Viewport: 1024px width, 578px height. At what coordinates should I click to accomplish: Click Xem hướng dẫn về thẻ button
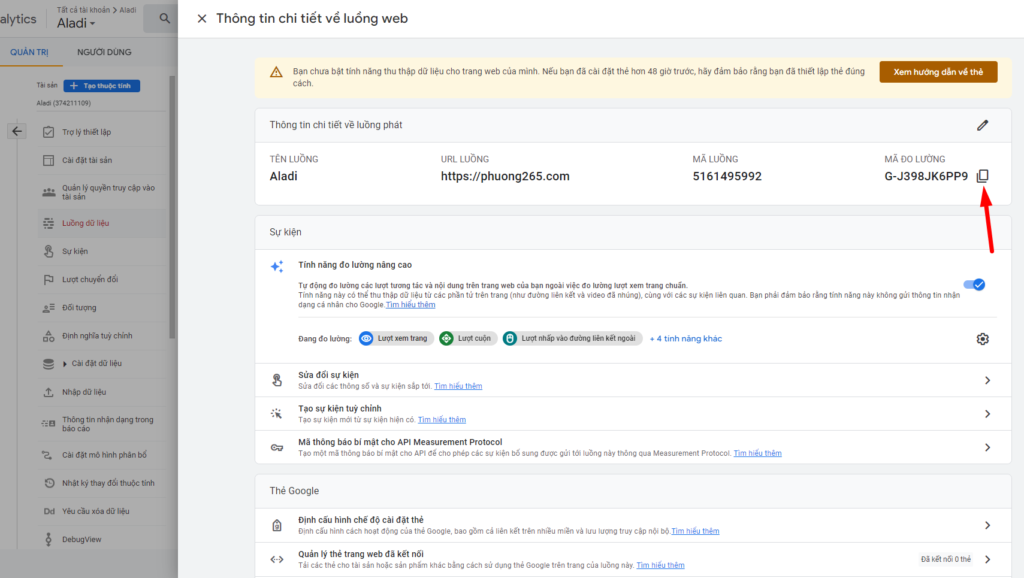(x=937, y=72)
